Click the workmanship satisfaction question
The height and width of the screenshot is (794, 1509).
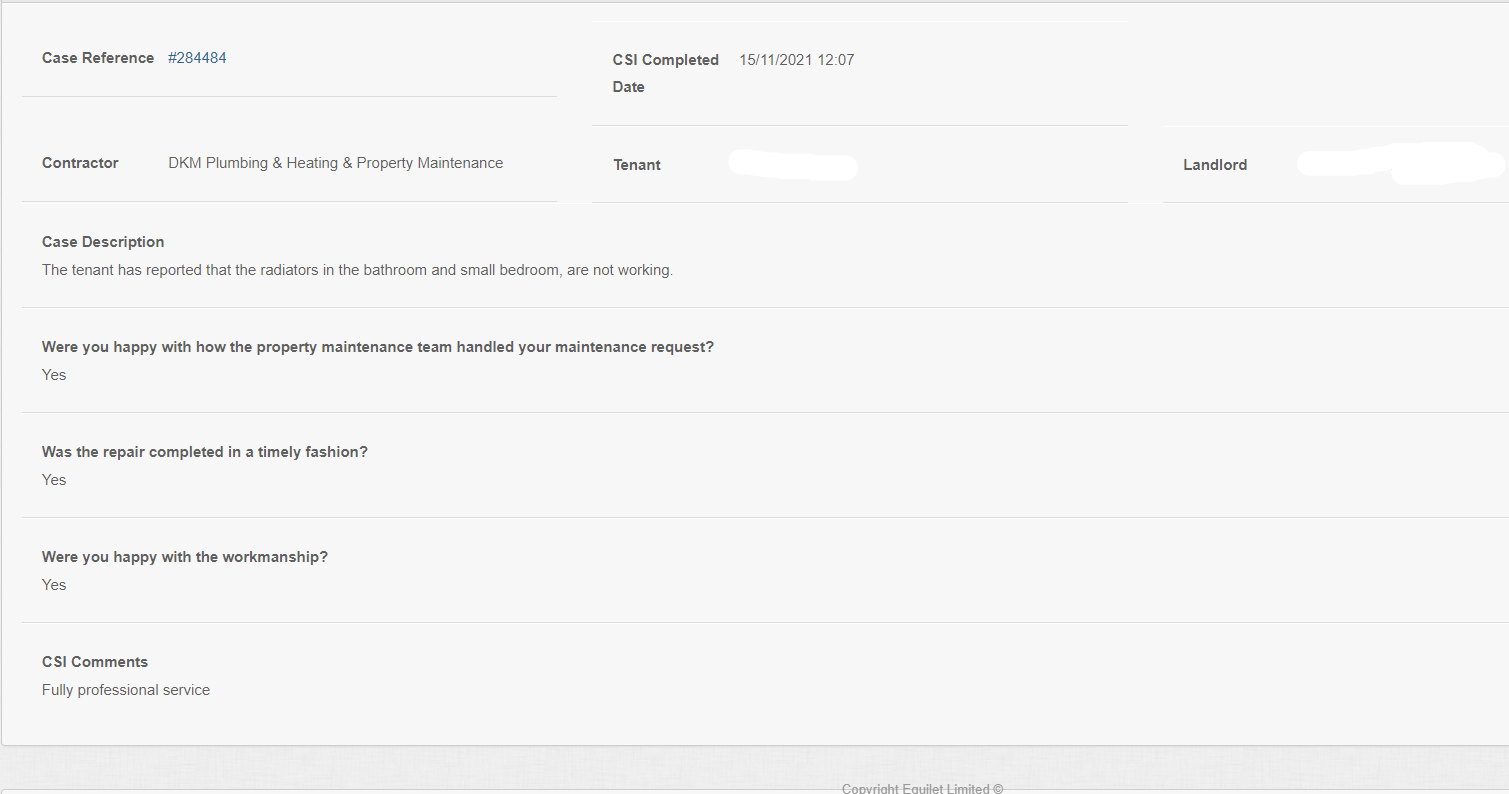[185, 557]
